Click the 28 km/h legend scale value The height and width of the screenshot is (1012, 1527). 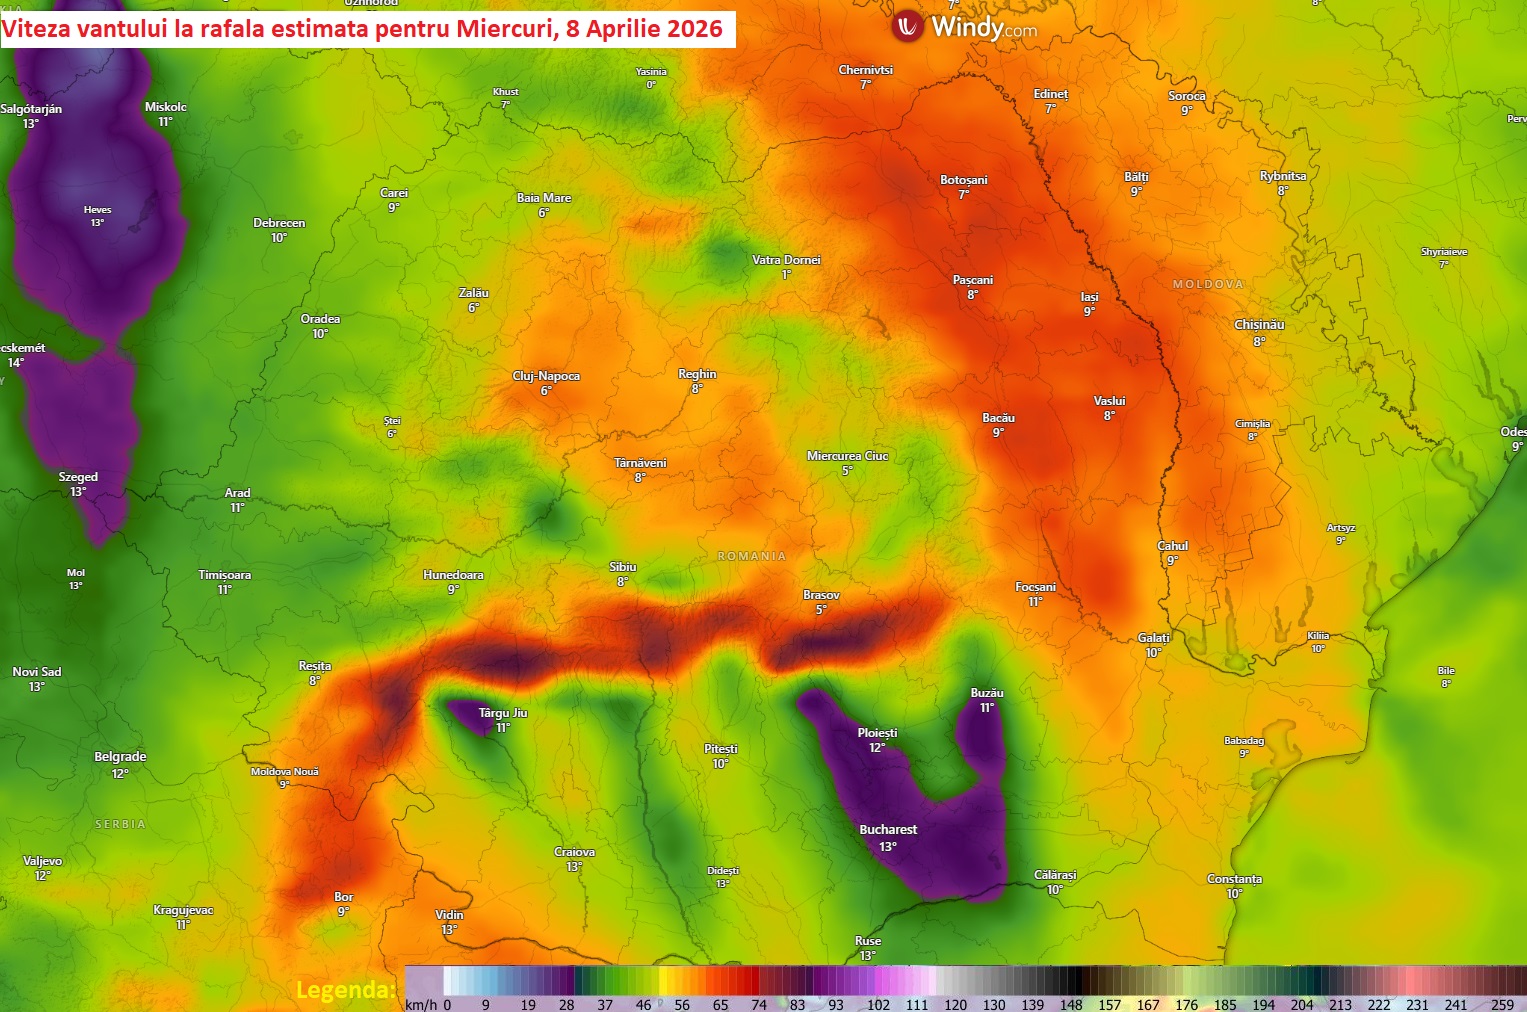[567, 1005]
